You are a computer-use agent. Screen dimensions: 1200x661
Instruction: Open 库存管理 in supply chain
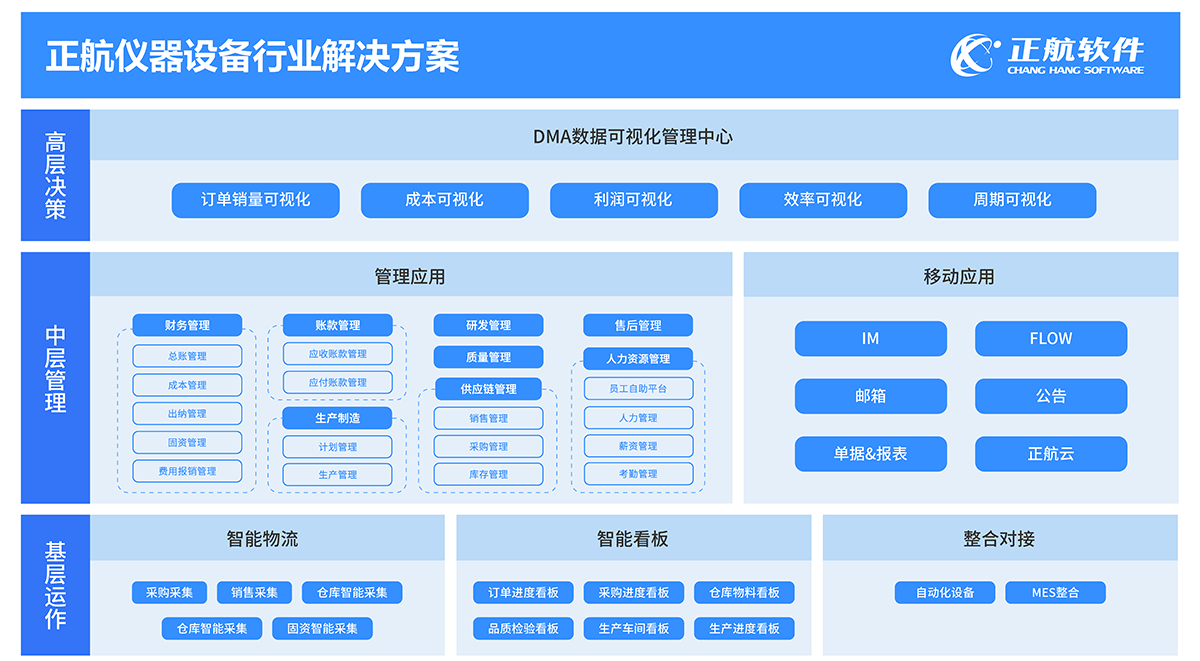(488, 474)
